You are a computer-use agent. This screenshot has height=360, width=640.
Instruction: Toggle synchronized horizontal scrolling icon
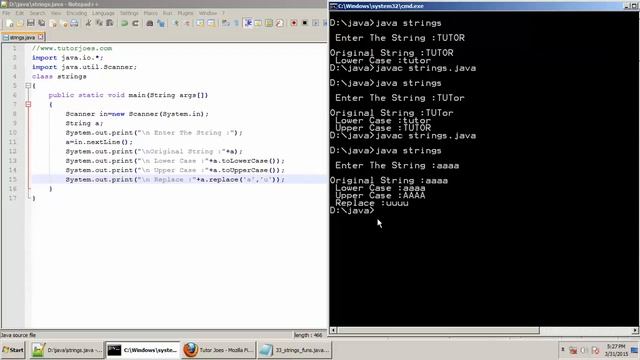click(211, 23)
